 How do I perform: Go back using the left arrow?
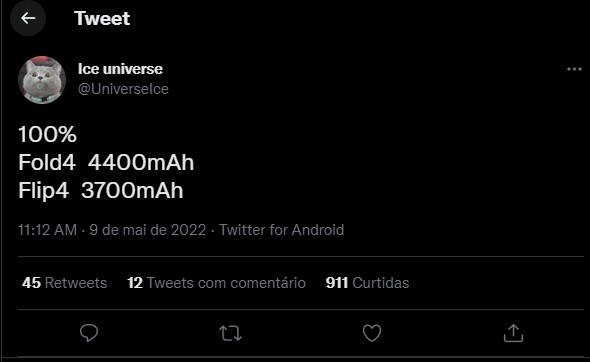point(28,18)
